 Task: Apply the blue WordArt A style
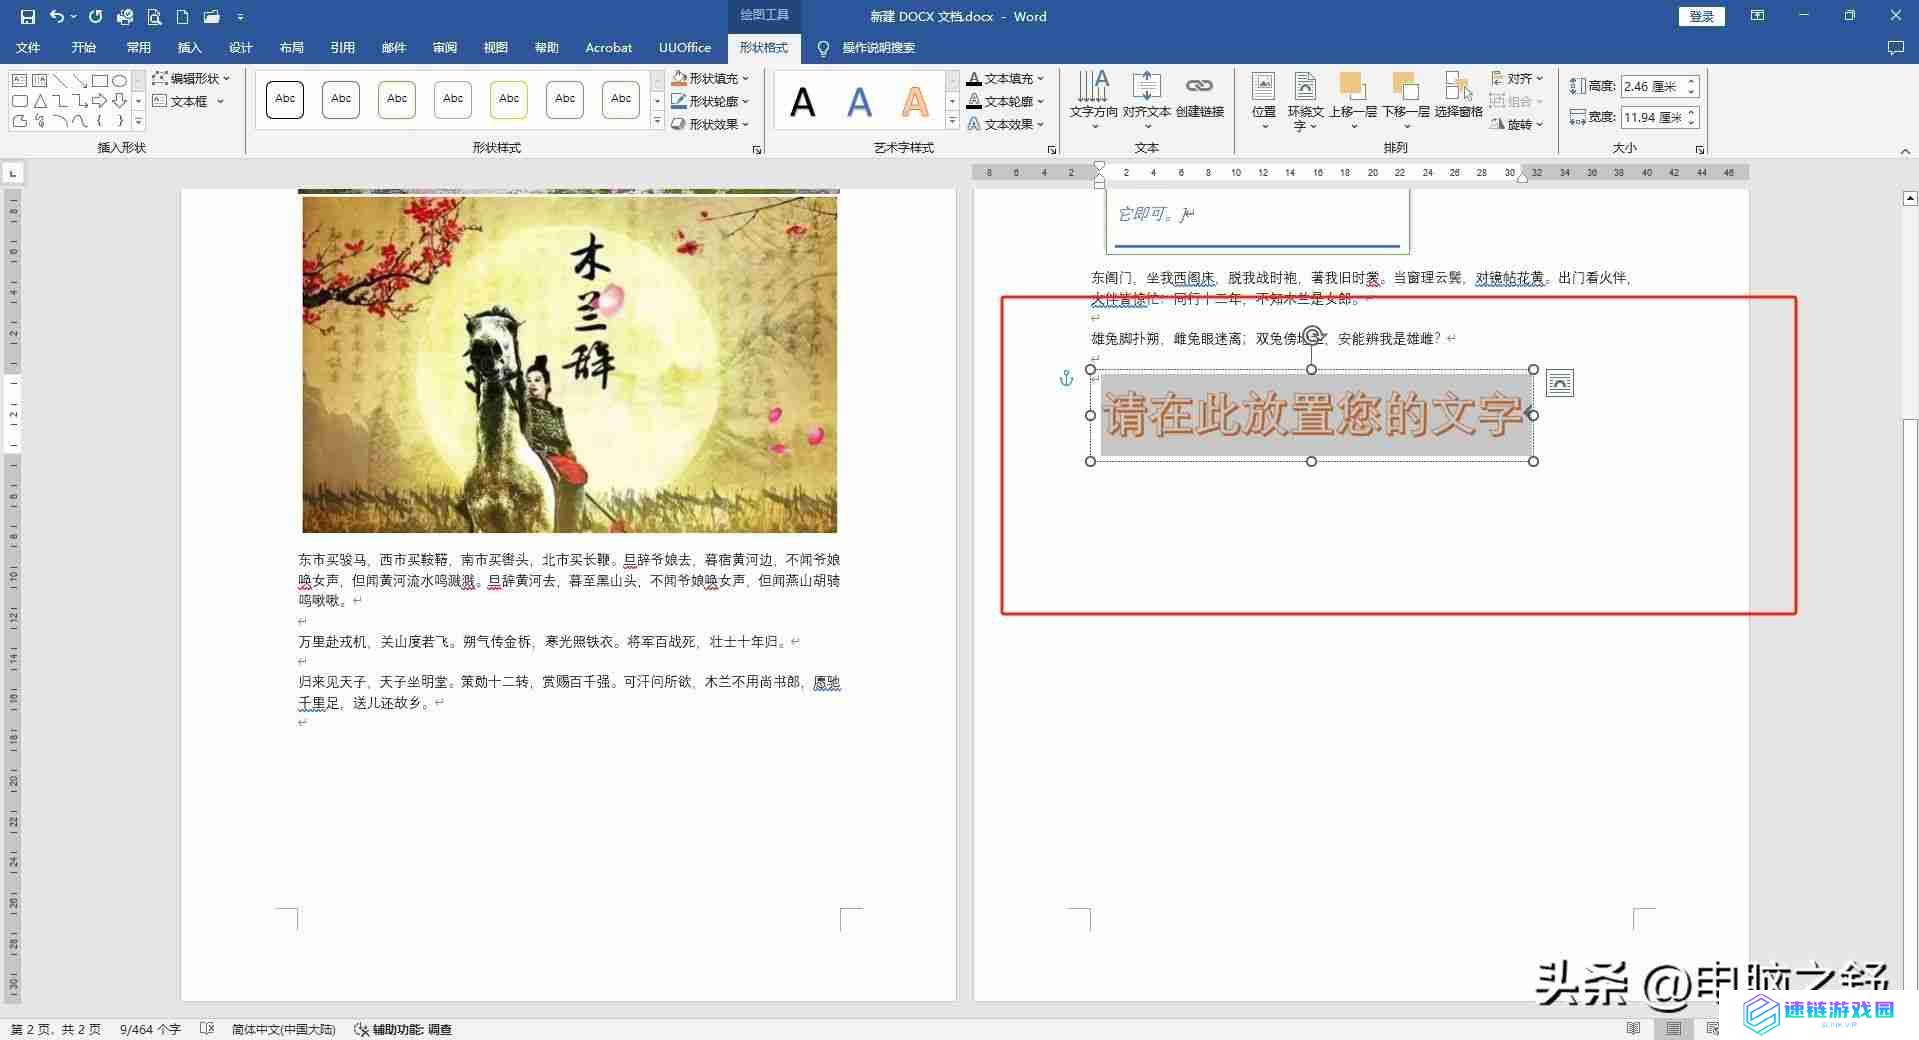pos(859,102)
